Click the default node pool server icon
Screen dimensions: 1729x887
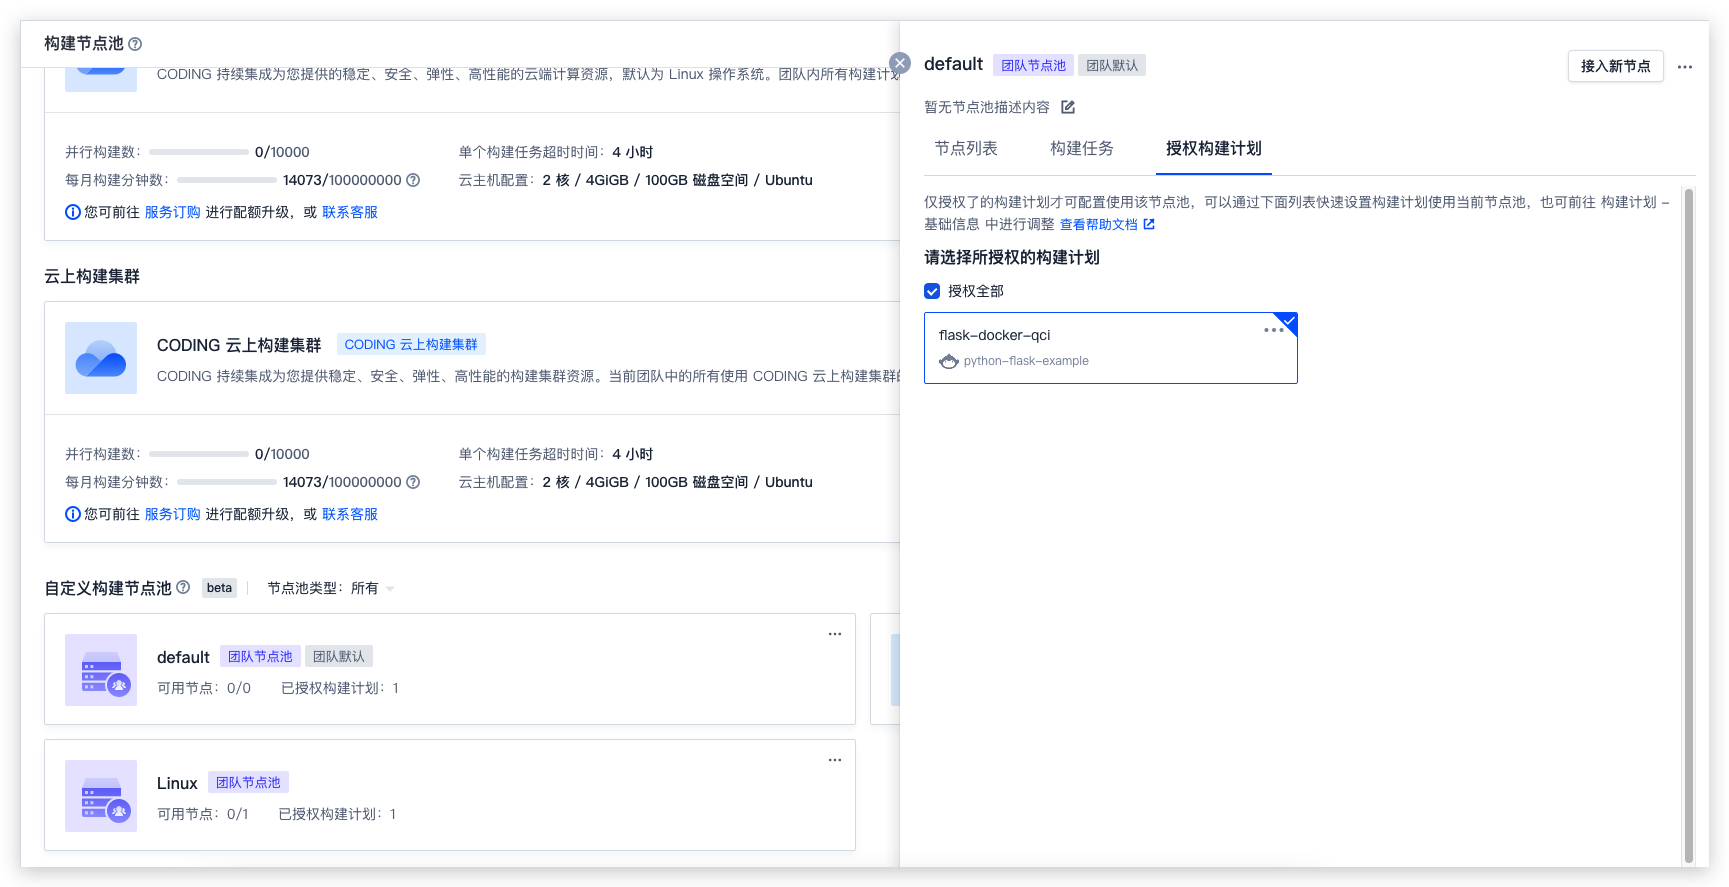101,670
